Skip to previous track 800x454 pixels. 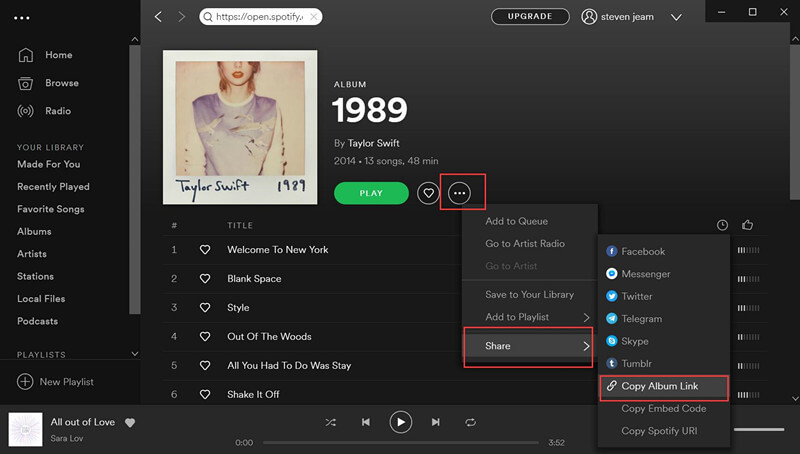pyautogui.click(x=366, y=422)
